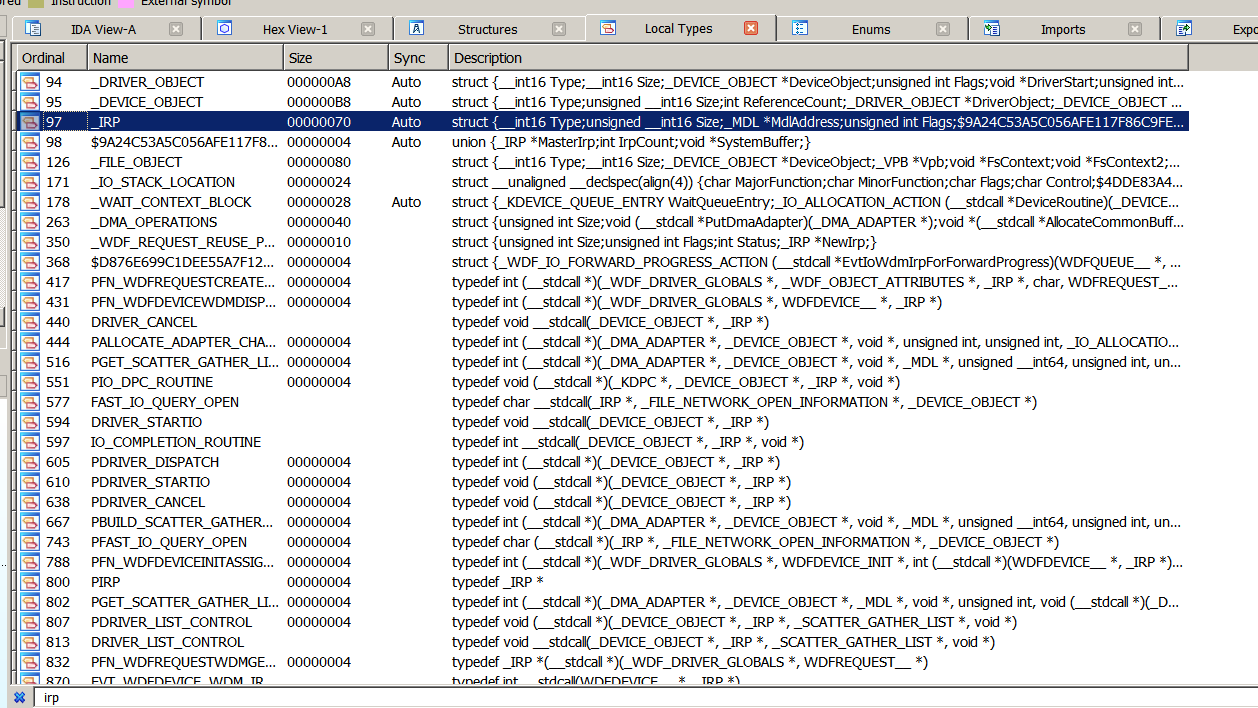Viewport: 1258px width, 708px height.
Task: Click the Imports tab icon
Action: pos(991,29)
